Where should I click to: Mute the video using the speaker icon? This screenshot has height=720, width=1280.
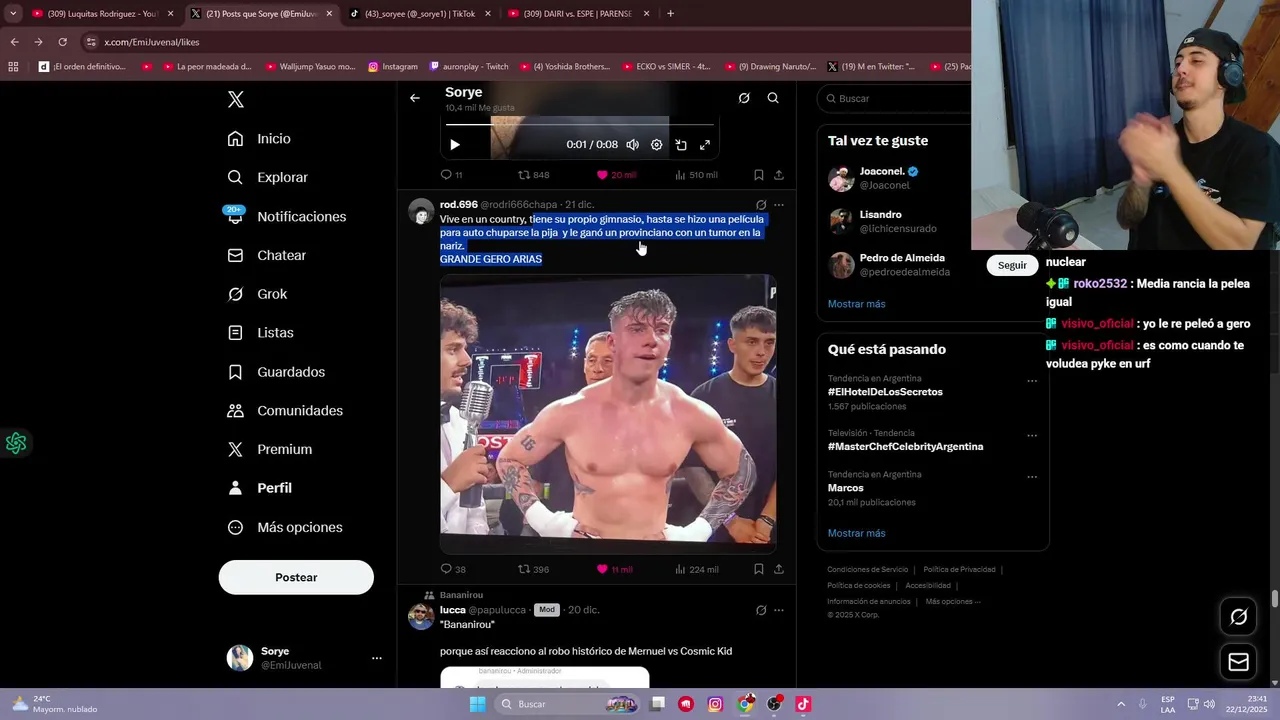[632, 145]
